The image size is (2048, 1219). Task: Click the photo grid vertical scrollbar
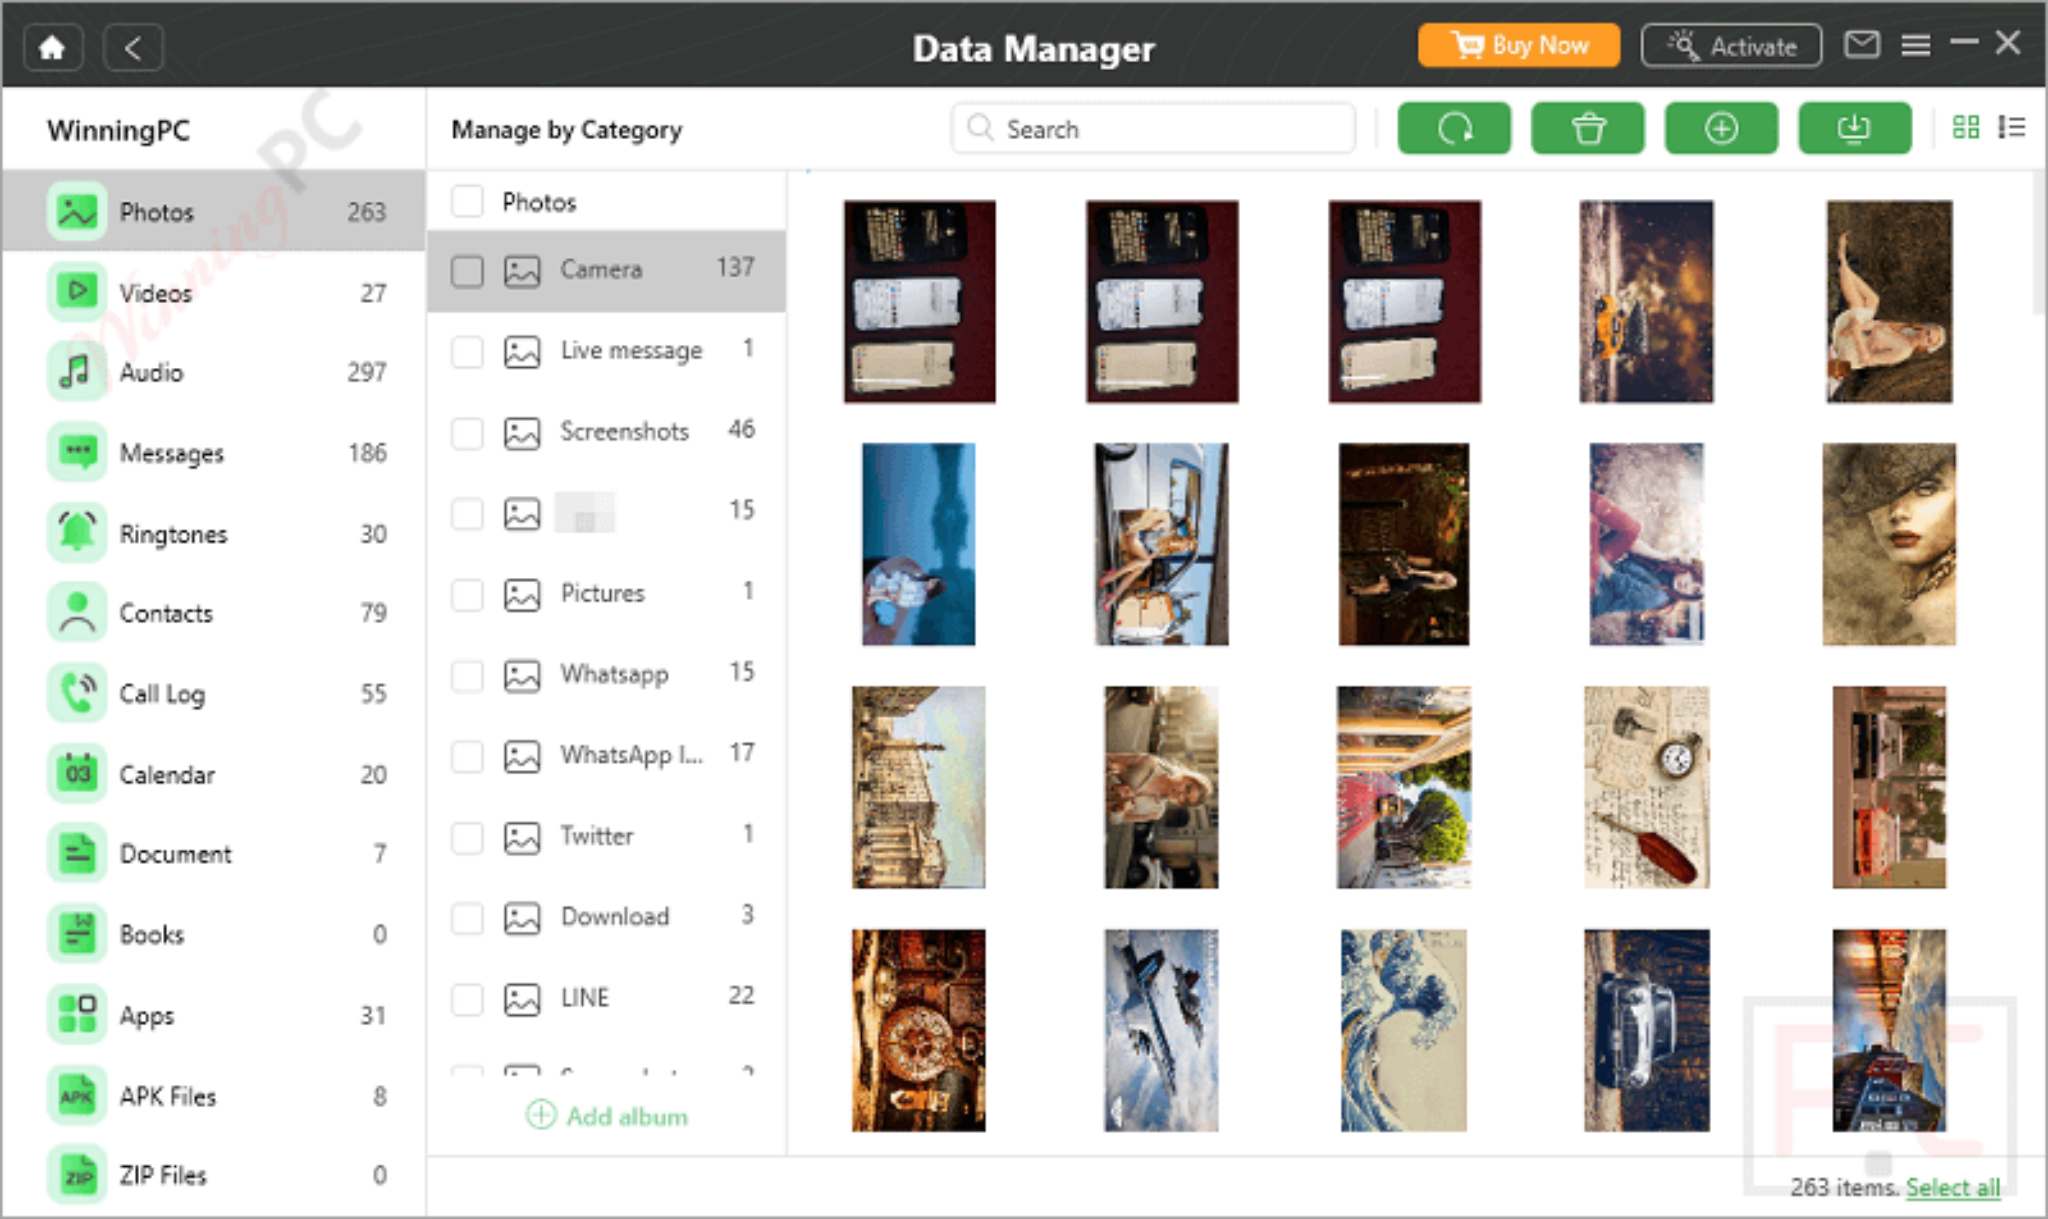pos(2039,242)
